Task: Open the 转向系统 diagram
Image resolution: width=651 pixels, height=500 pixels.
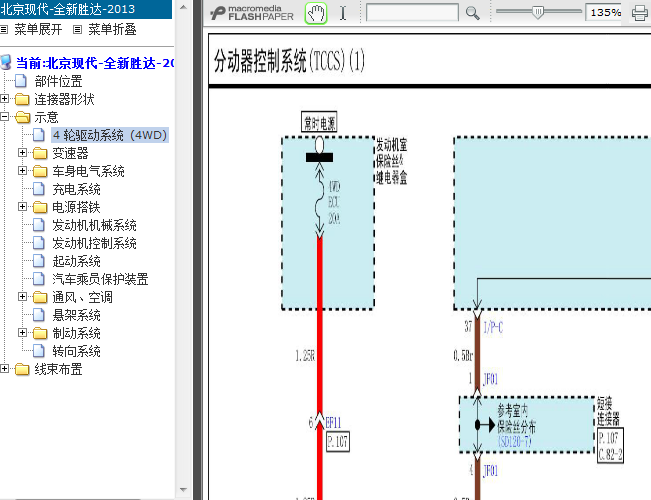Action: (76, 351)
